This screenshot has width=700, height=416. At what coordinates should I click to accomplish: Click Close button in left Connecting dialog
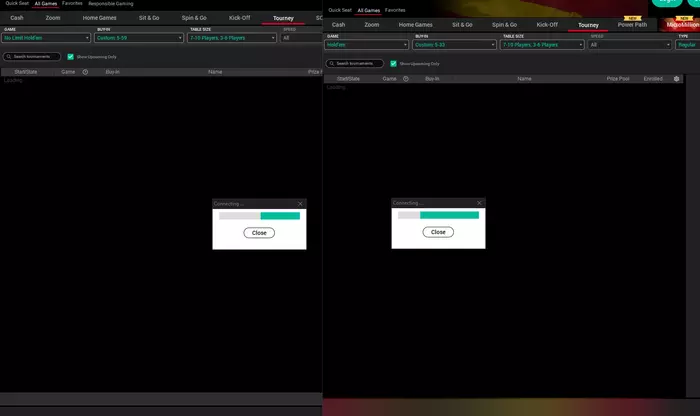(x=259, y=233)
